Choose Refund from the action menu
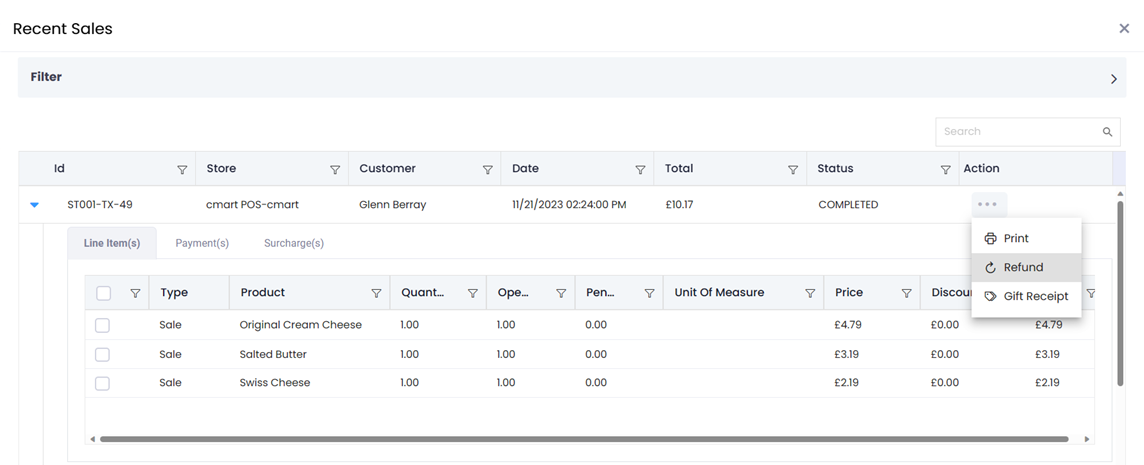1144x465 pixels. [x=1023, y=268]
